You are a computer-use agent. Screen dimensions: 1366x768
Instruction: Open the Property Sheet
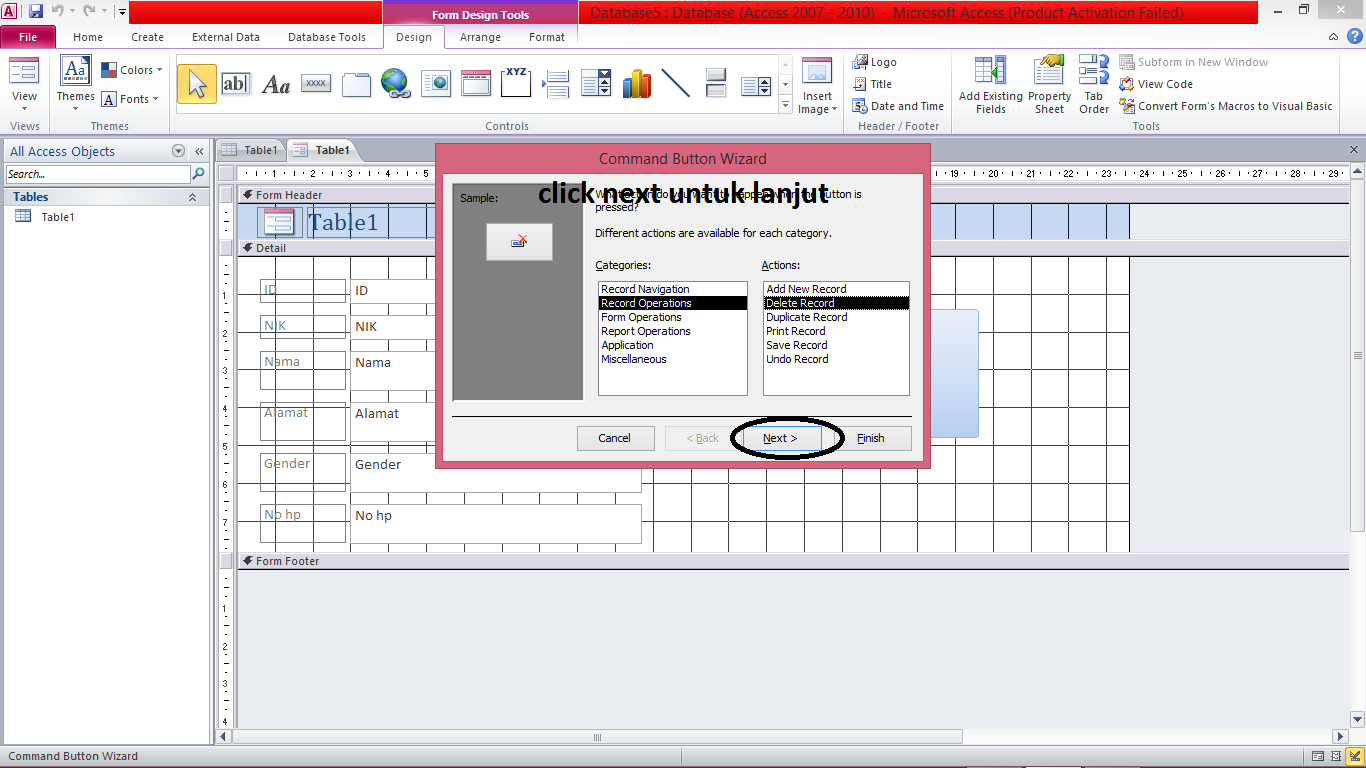click(1049, 84)
